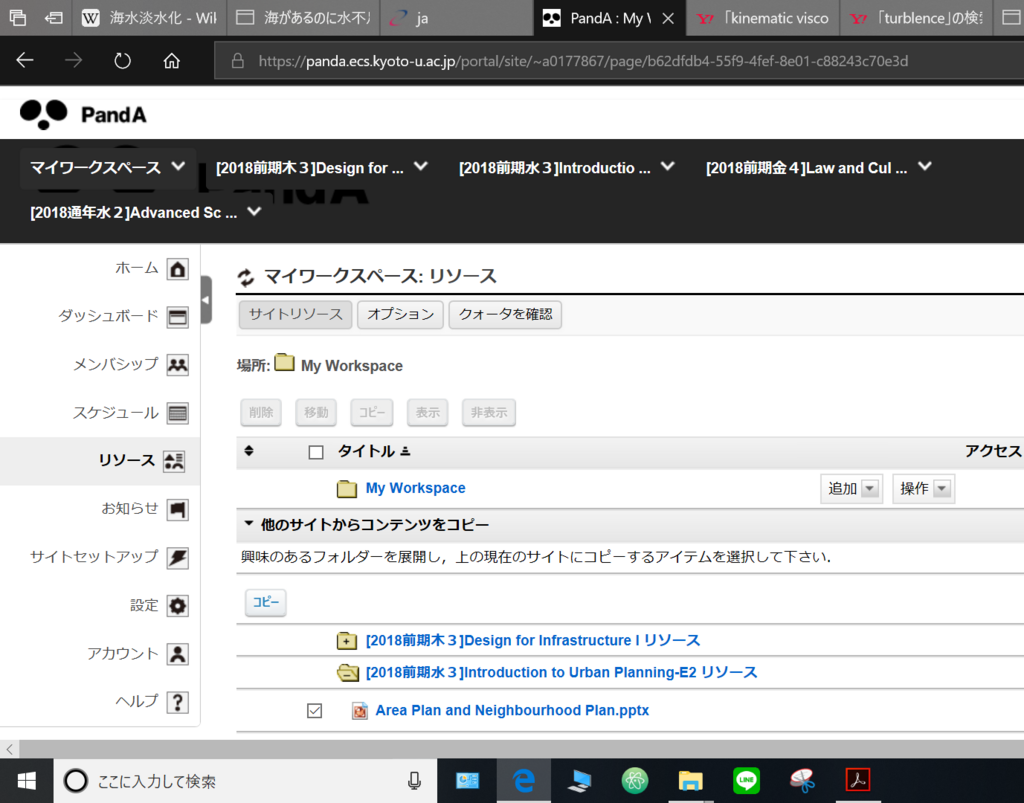
Task: Check the select-all checkbox in the title row
Action: [315, 451]
